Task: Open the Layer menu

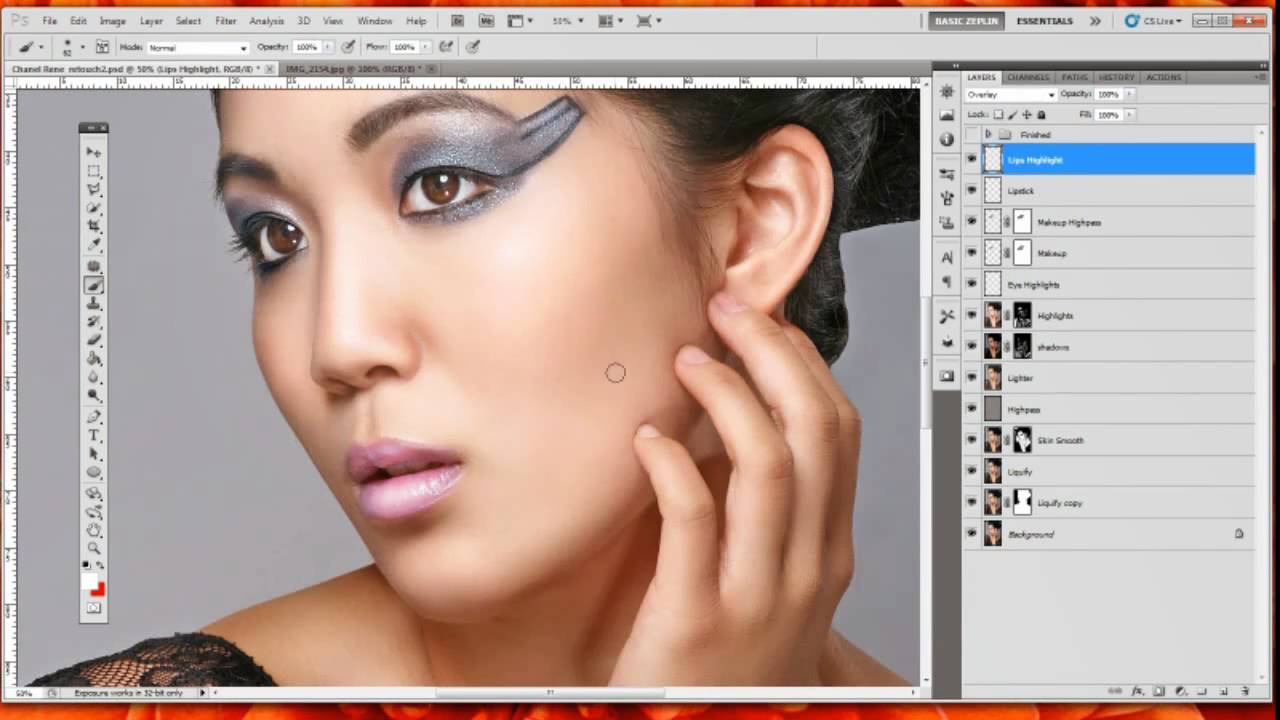Action: [151, 21]
